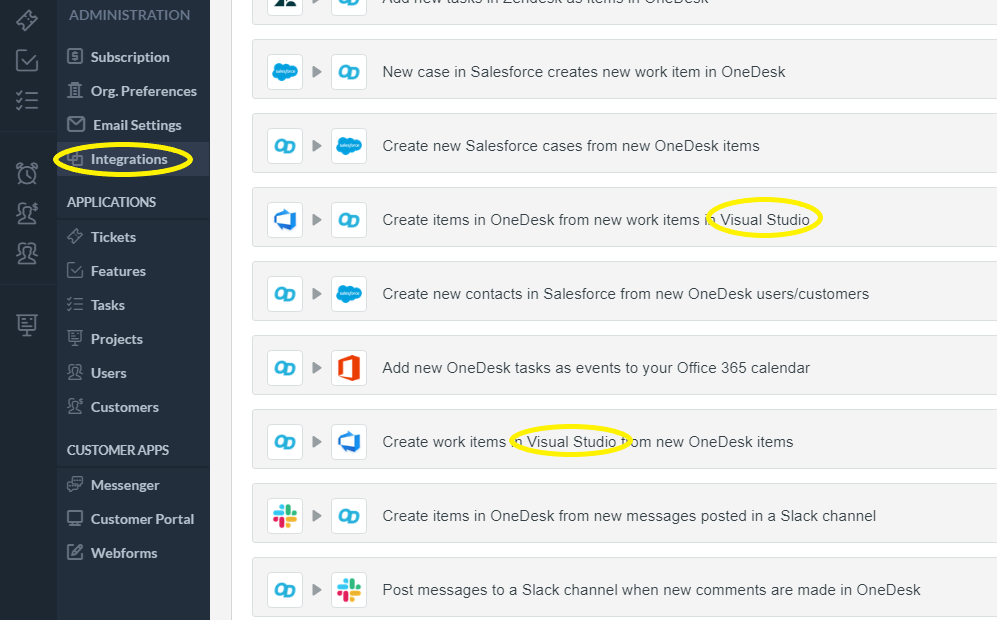
Task: Click Visual Studio icon in 'Create work items' row
Action: click(x=349, y=442)
